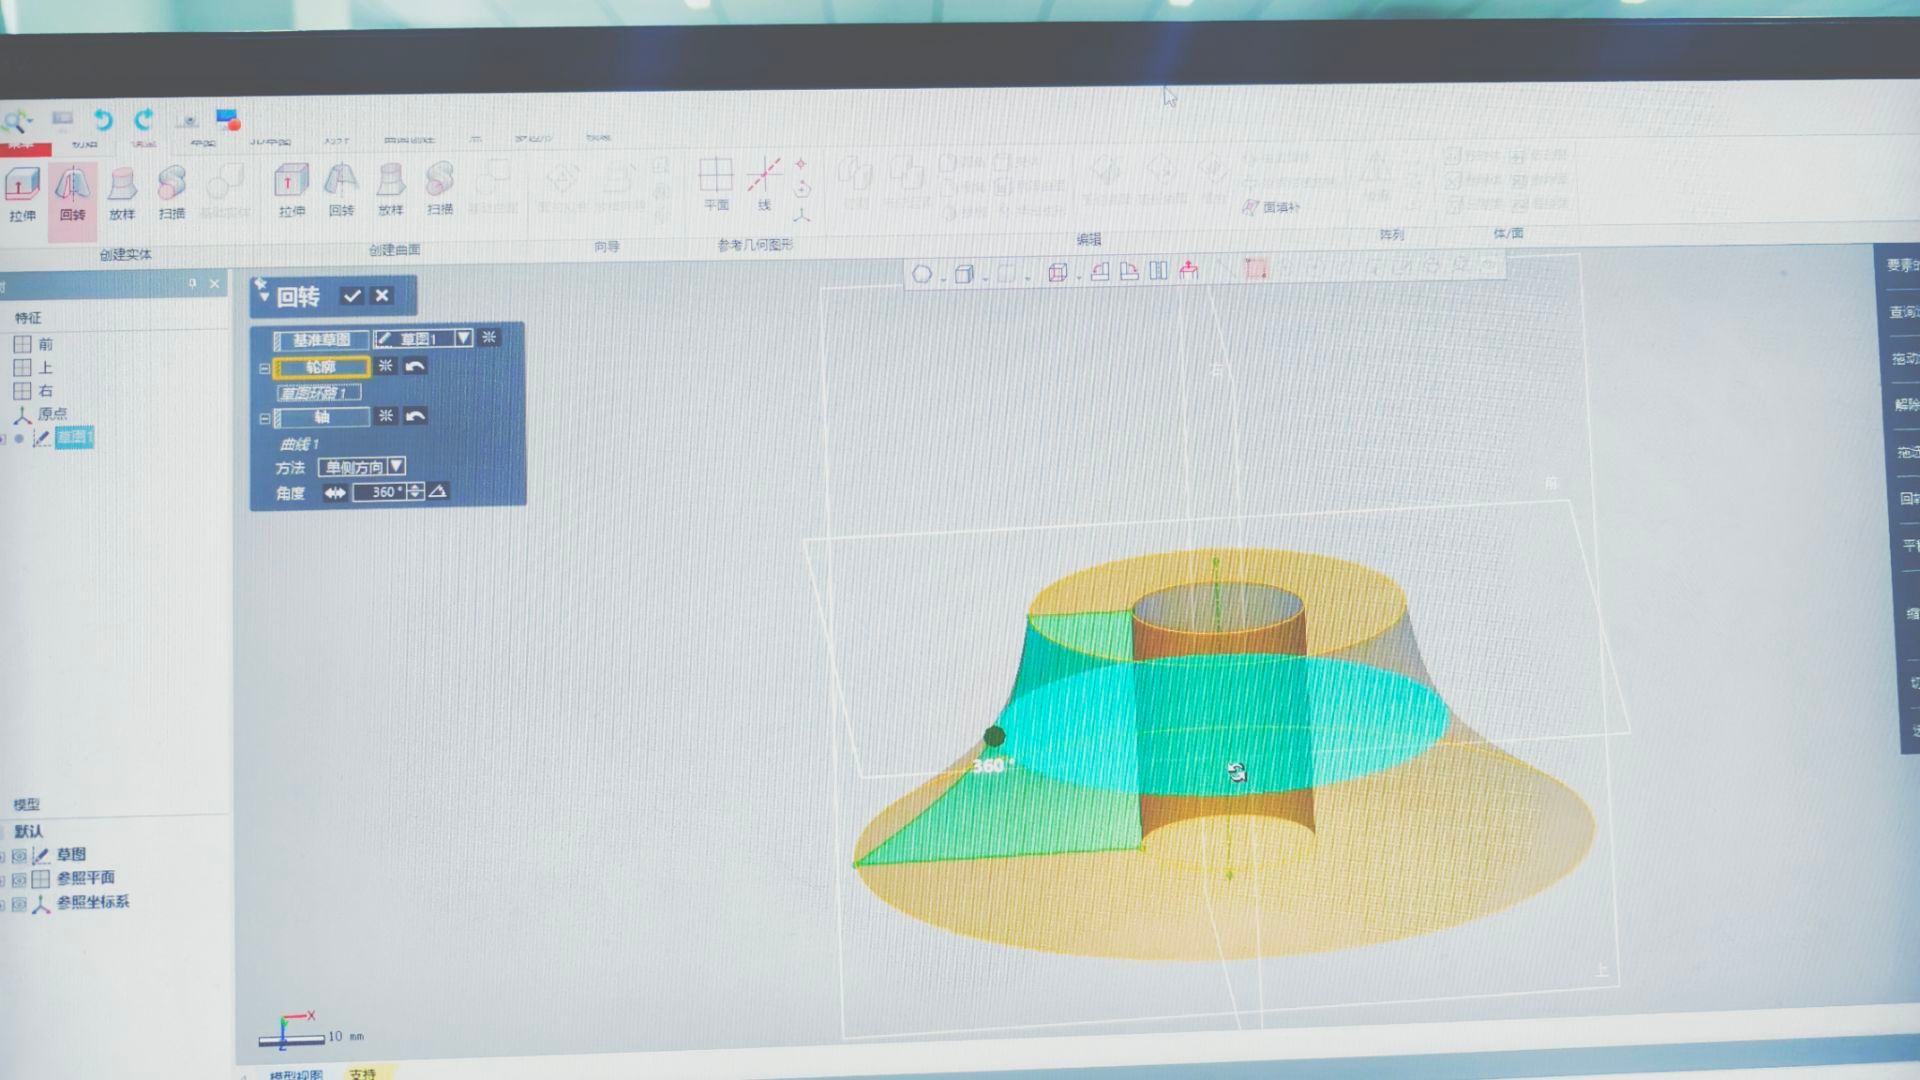This screenshot has height=1080, width=1920.
Task: Click the surface 拉伸 extrude icon
Action: click(x=291, y=190)
